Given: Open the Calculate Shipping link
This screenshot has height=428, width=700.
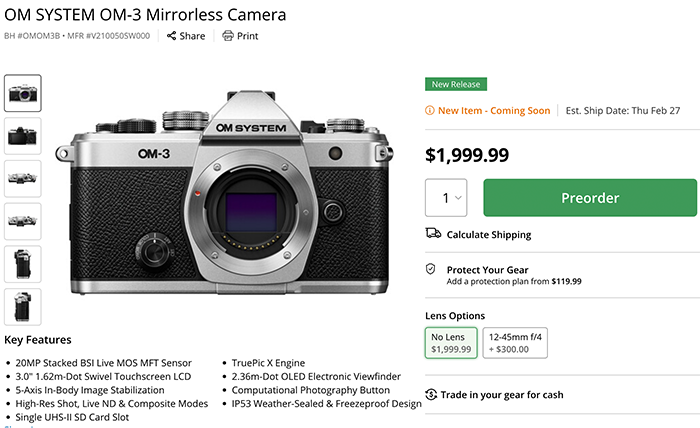Looking at the screenshot, I should [x=489, y=235].
